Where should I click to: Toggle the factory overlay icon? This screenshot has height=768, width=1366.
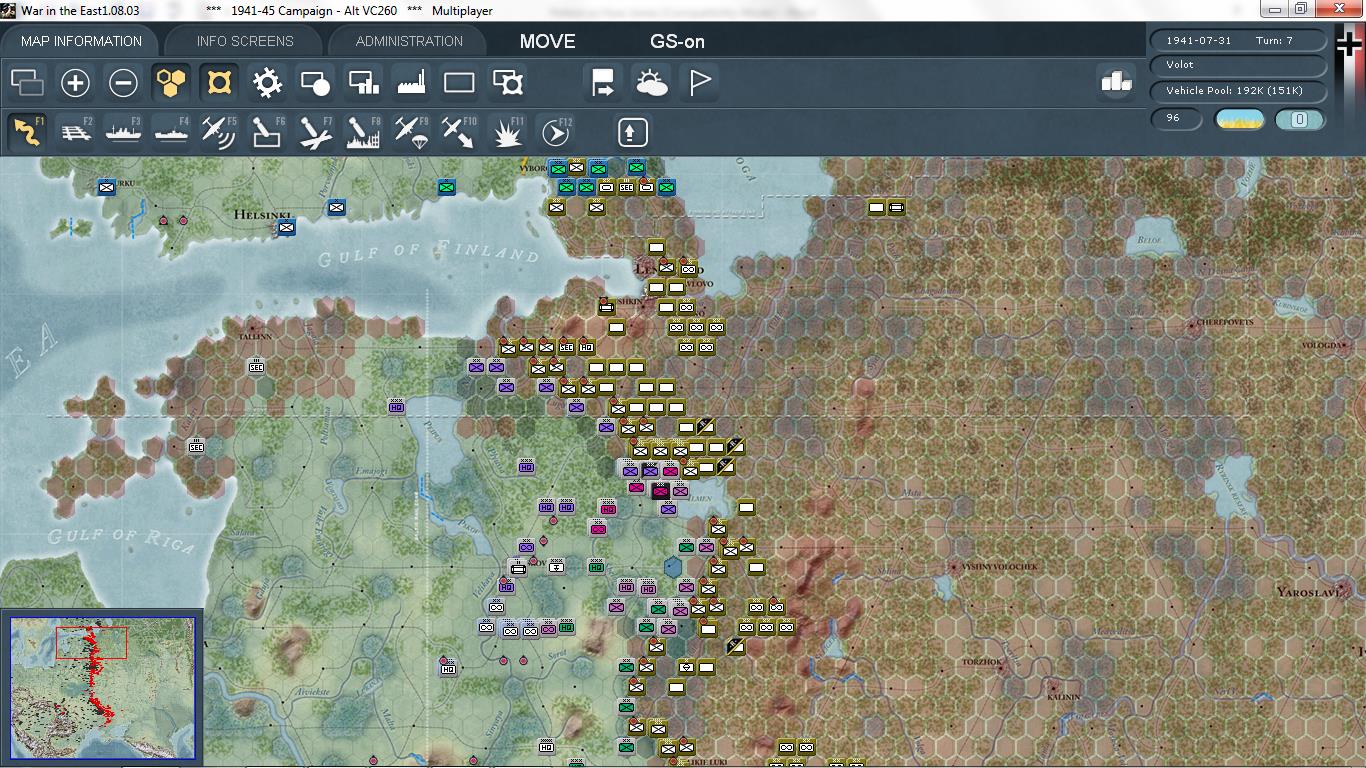coord(411,82)
